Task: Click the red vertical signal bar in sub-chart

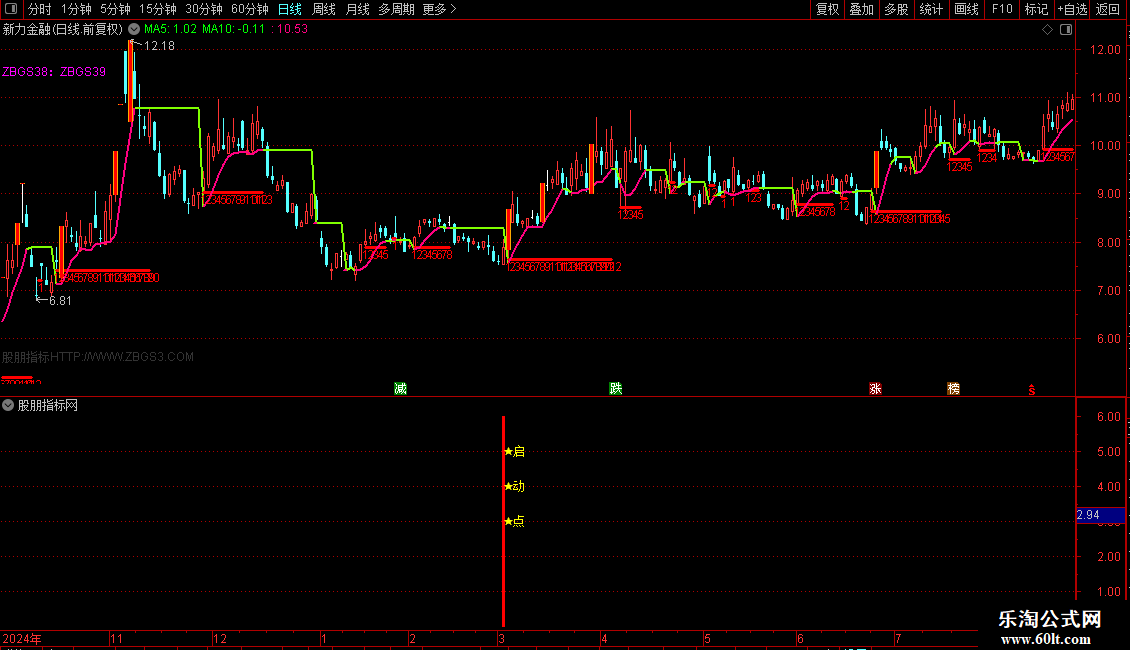Action: [x=503, y=521]
